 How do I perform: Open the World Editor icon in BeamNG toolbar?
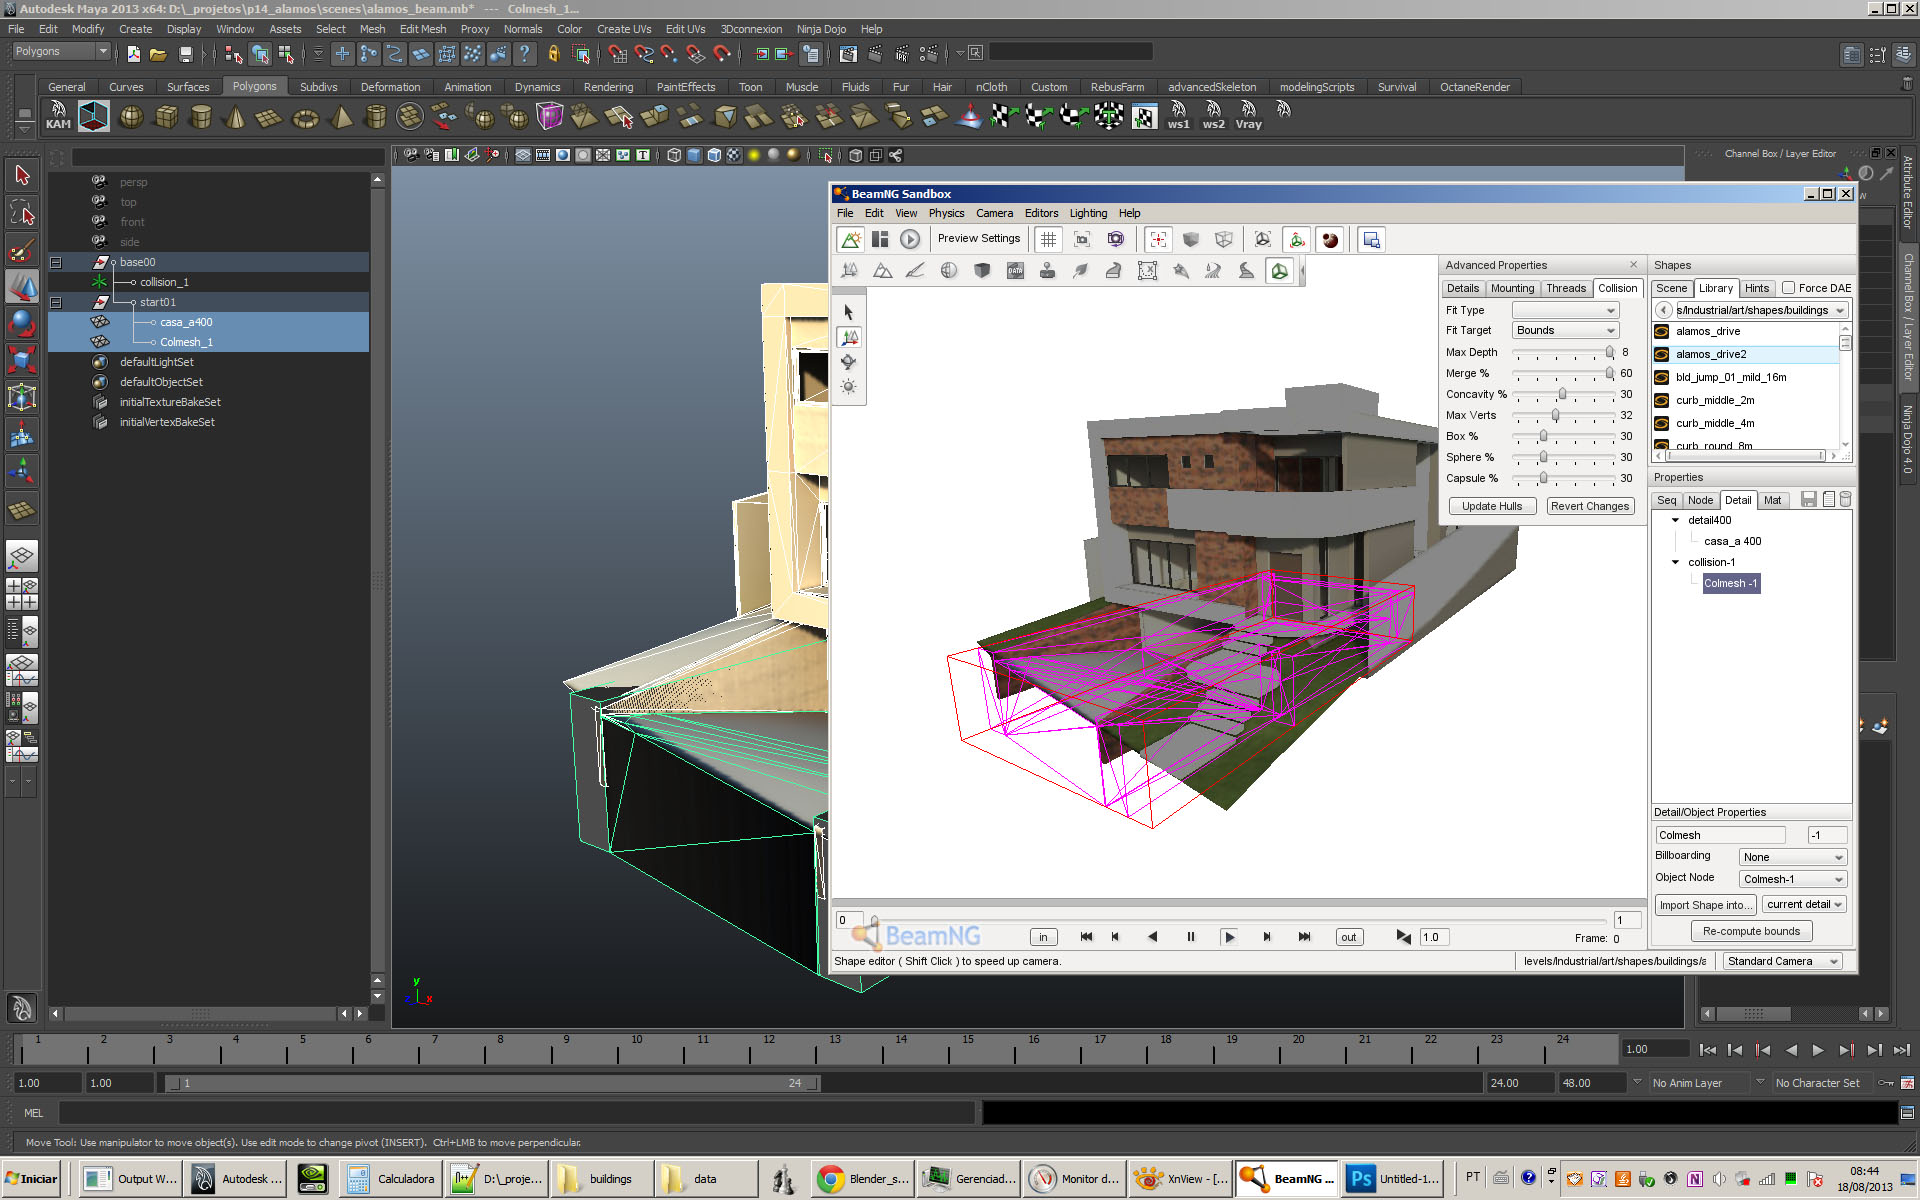click(851, 239)
